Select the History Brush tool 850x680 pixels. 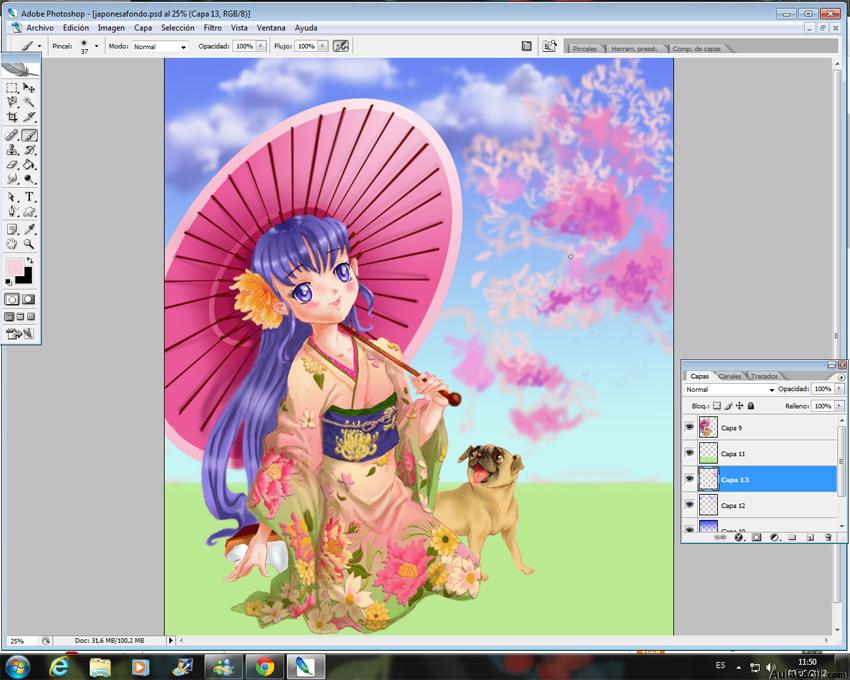click(x=29, y=150)
